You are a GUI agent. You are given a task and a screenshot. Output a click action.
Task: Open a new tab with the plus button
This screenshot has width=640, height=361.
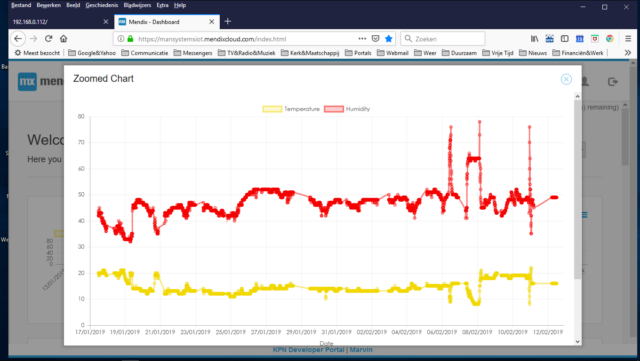point(228,21)
